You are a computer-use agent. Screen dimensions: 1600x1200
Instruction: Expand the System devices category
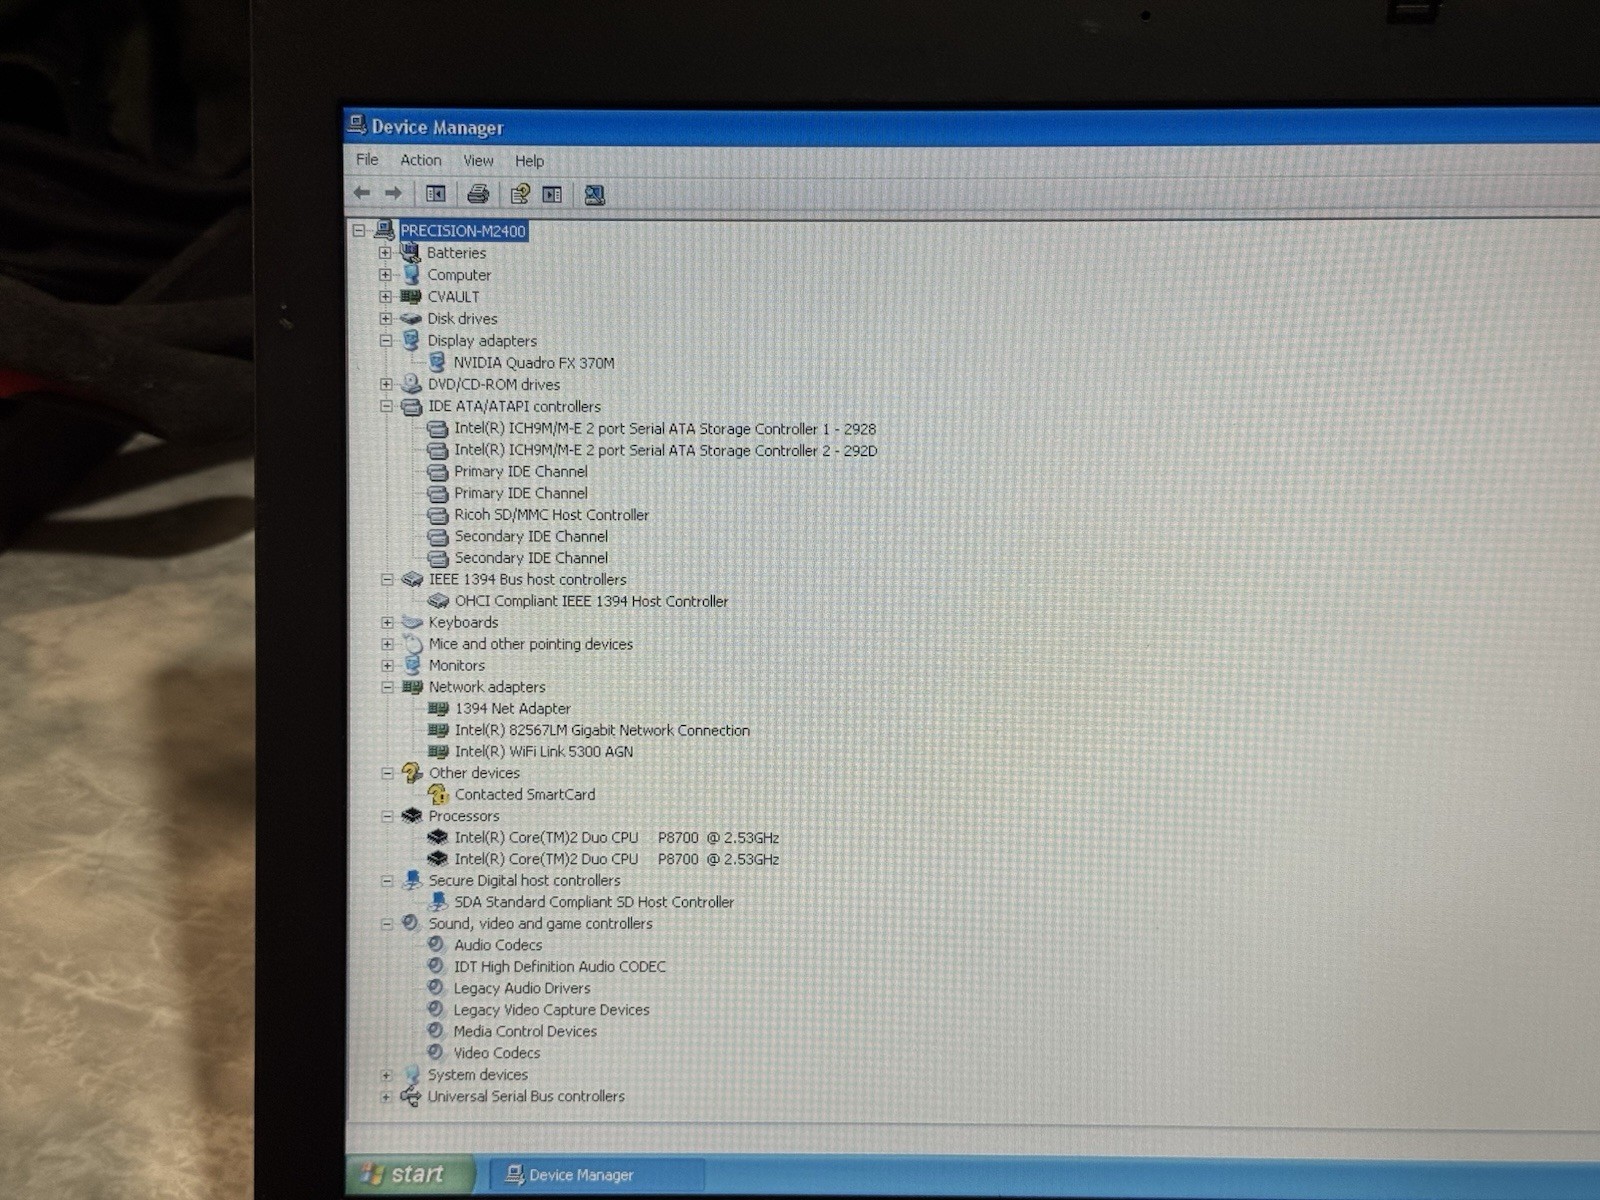(386, 1075)
